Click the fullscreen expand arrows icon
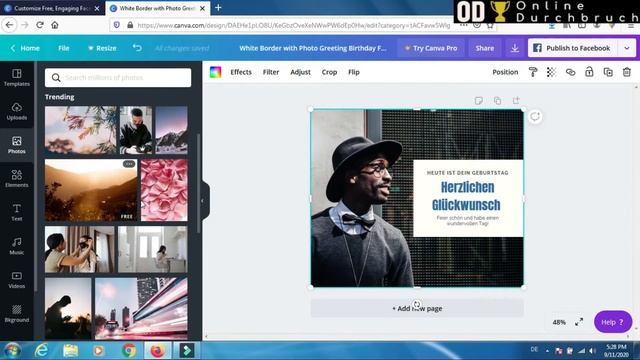Image resolution: width=640 pixels, height=360 pixels. pyautogui.click(x=579, y=322)
